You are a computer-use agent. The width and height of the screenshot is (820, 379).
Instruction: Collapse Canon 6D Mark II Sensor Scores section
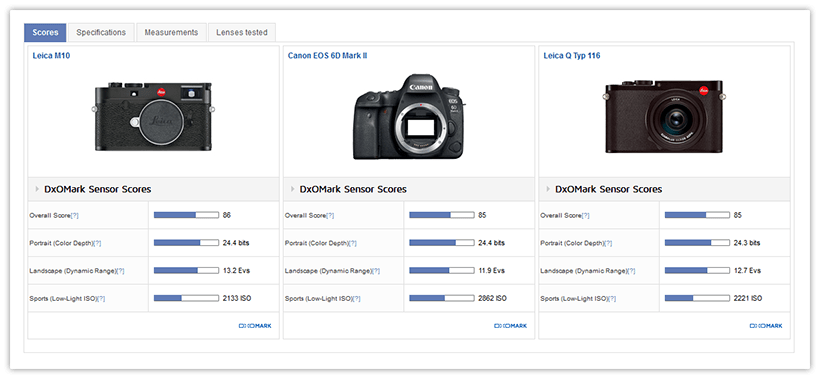(x=292, y=189)
